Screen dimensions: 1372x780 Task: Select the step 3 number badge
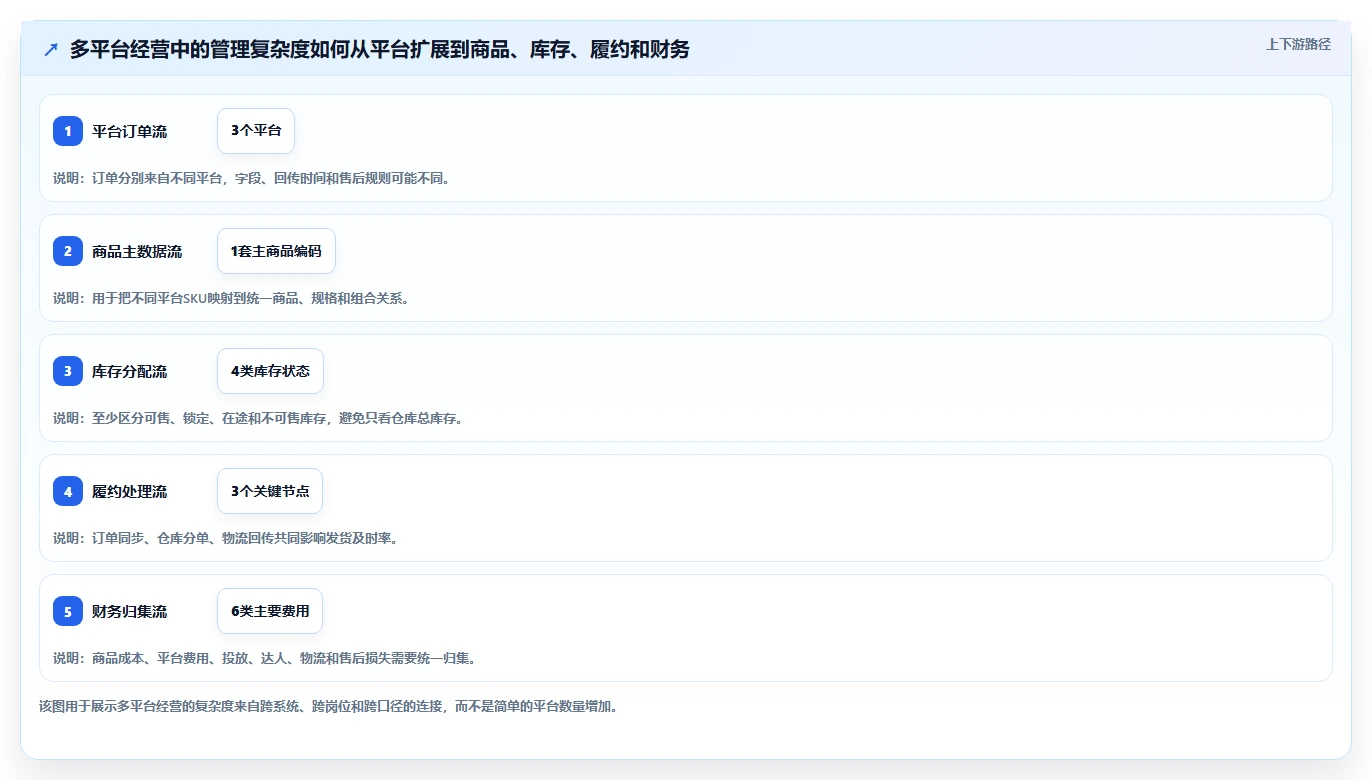(68, 371)
